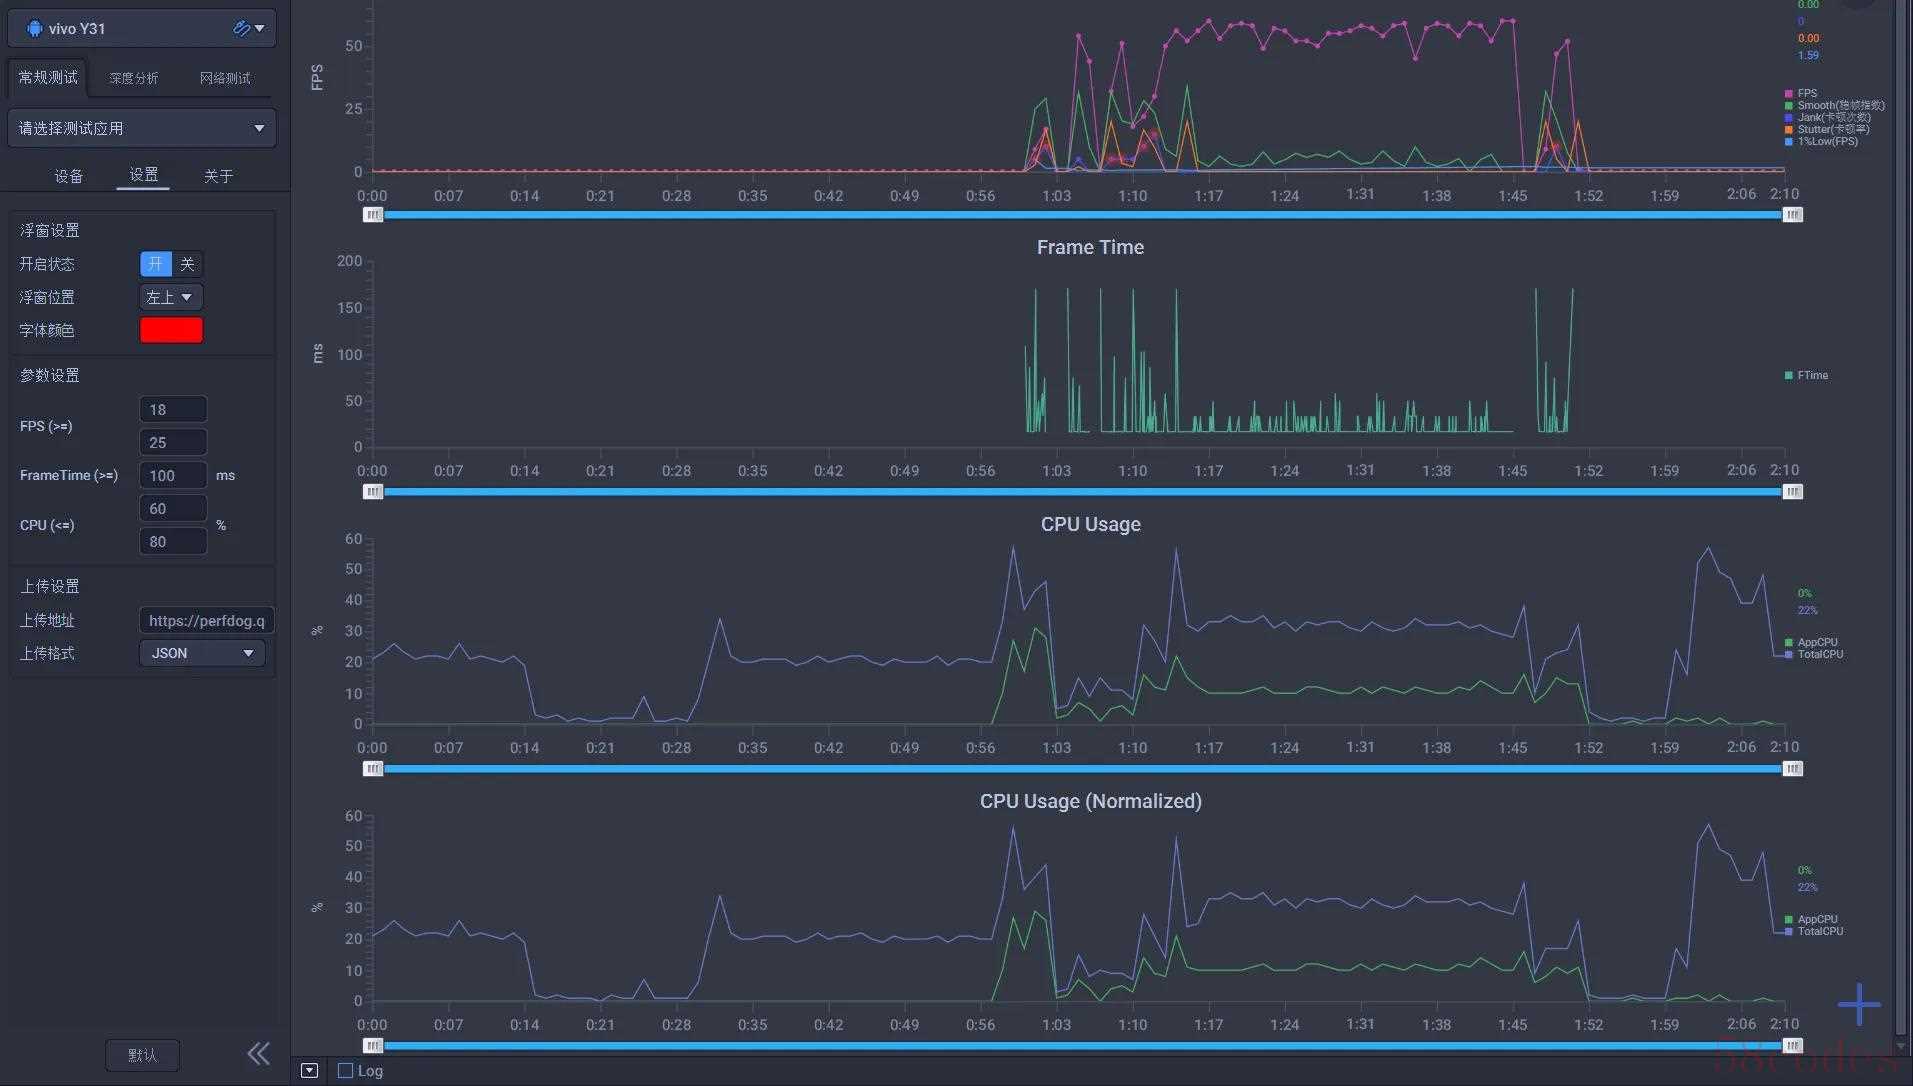Click the 参数设置 section heading
This screenshot has height=1086, width=1913.
pos(50,375)
